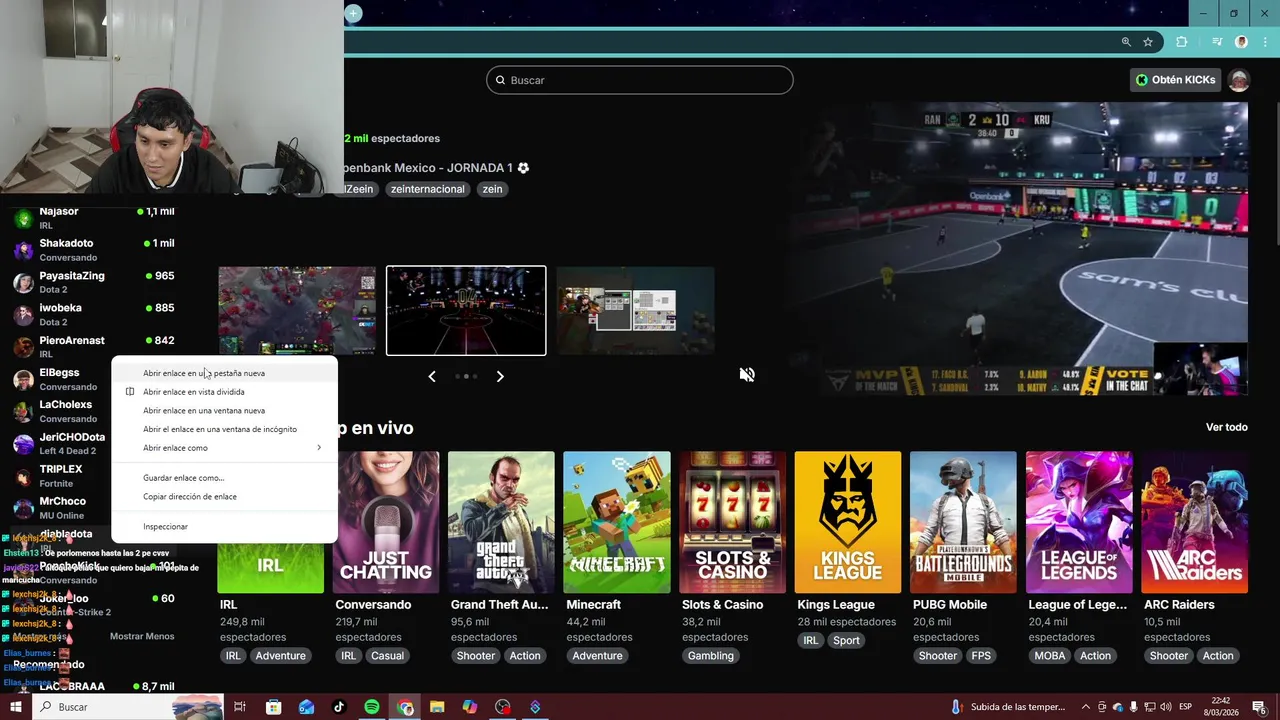
Task: Click the split view icon in context menu
Action: [130, 392]
